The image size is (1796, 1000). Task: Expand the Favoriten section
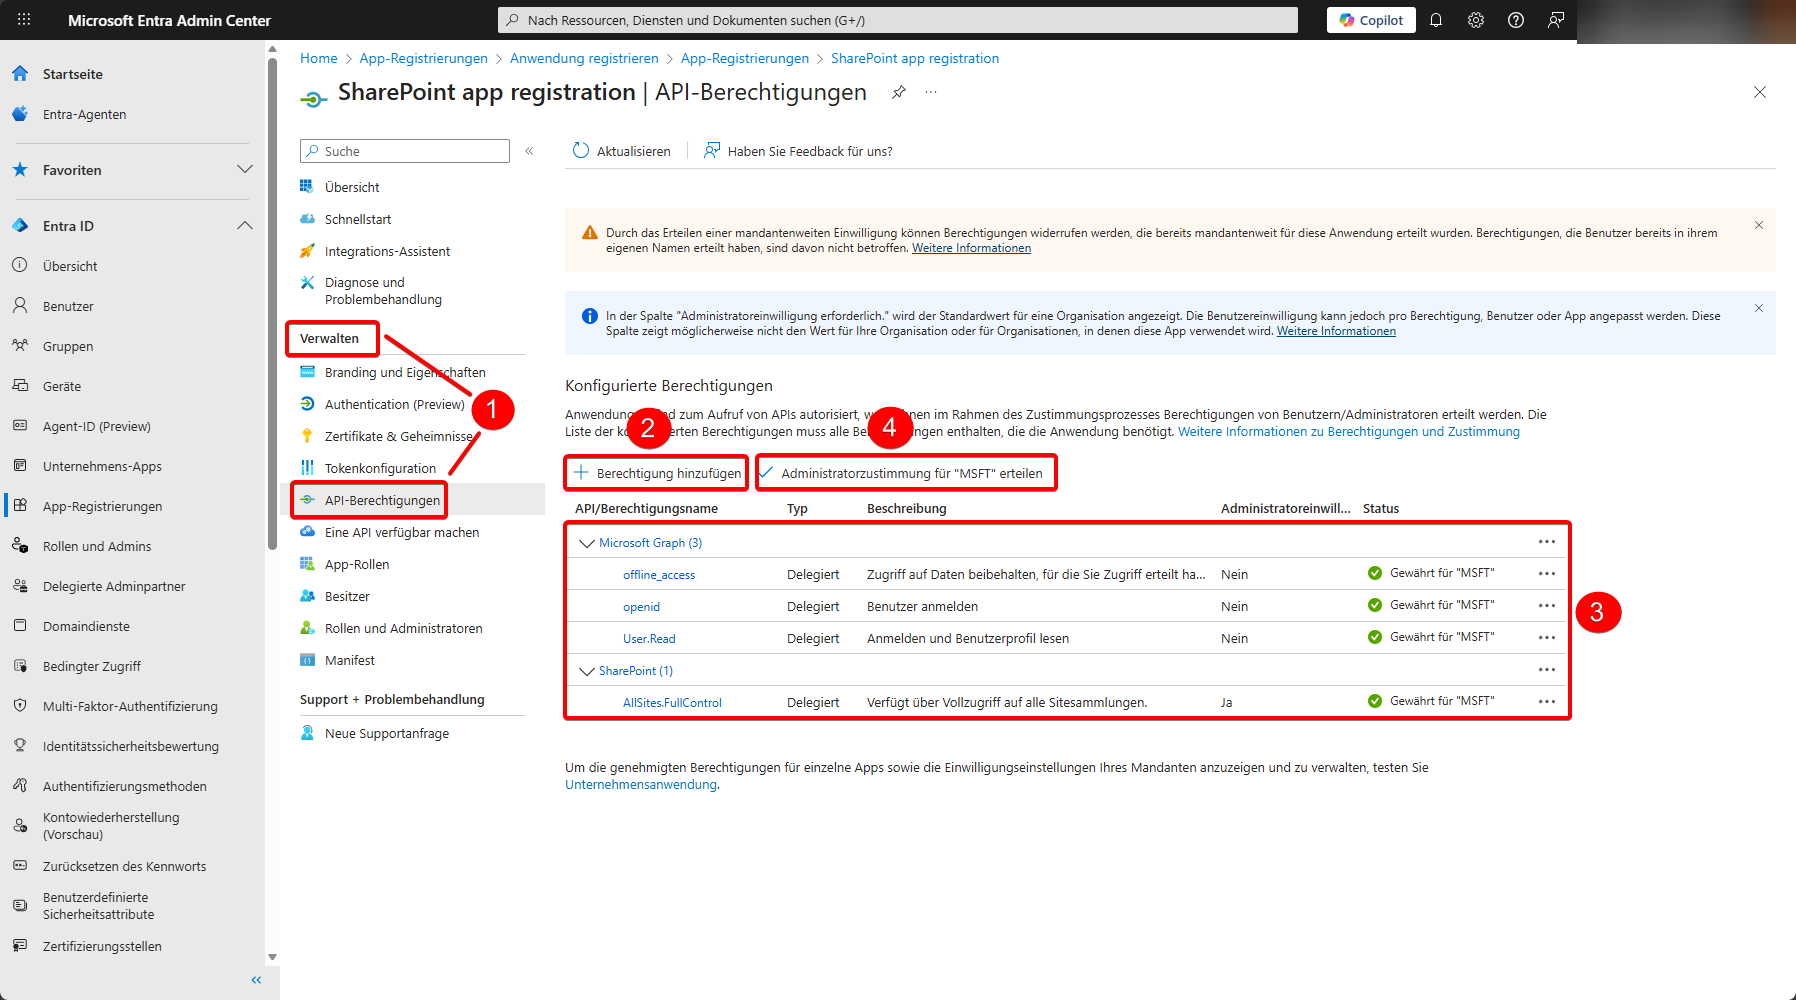244,170
